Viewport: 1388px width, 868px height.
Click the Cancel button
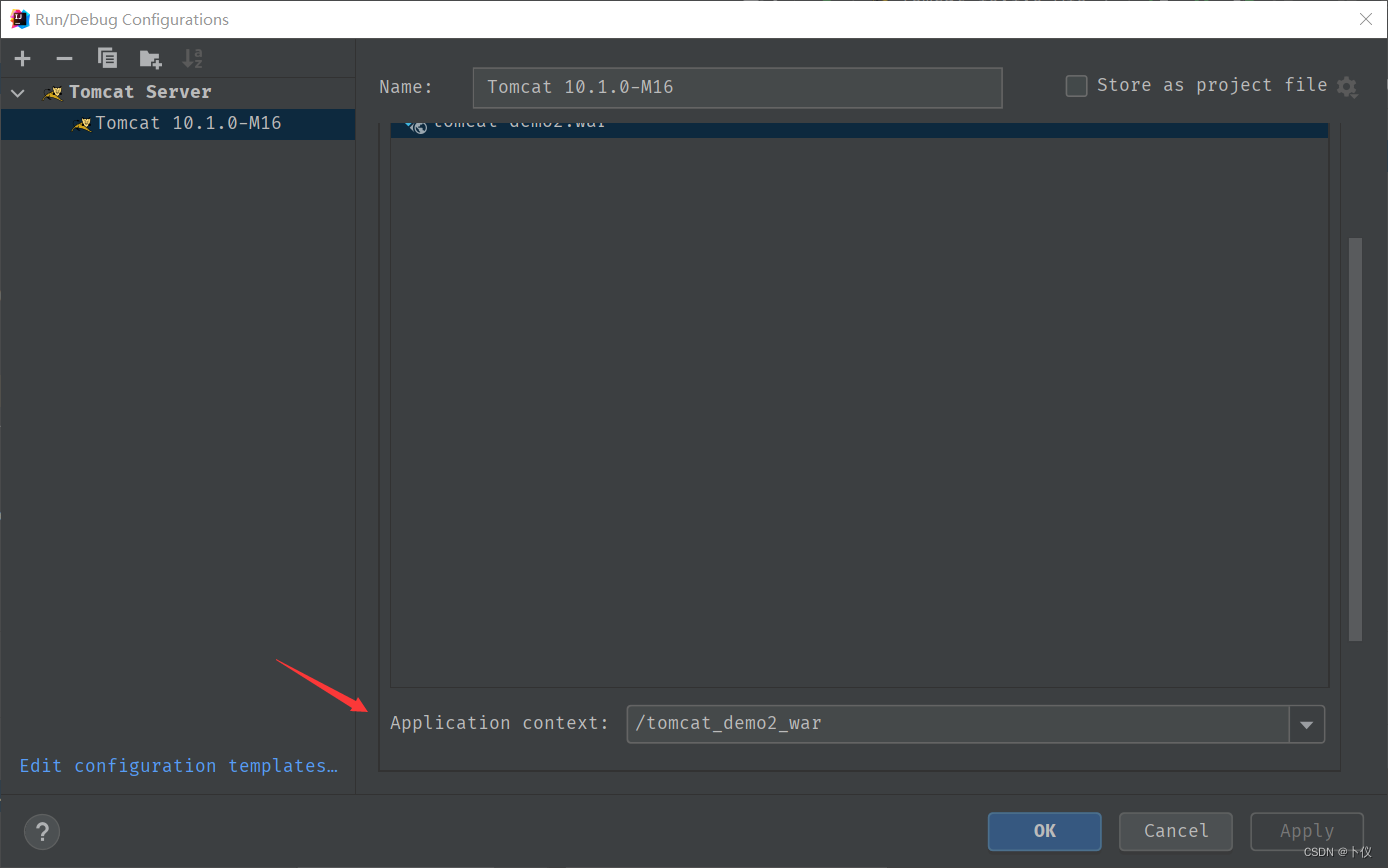click(1176, 831)
